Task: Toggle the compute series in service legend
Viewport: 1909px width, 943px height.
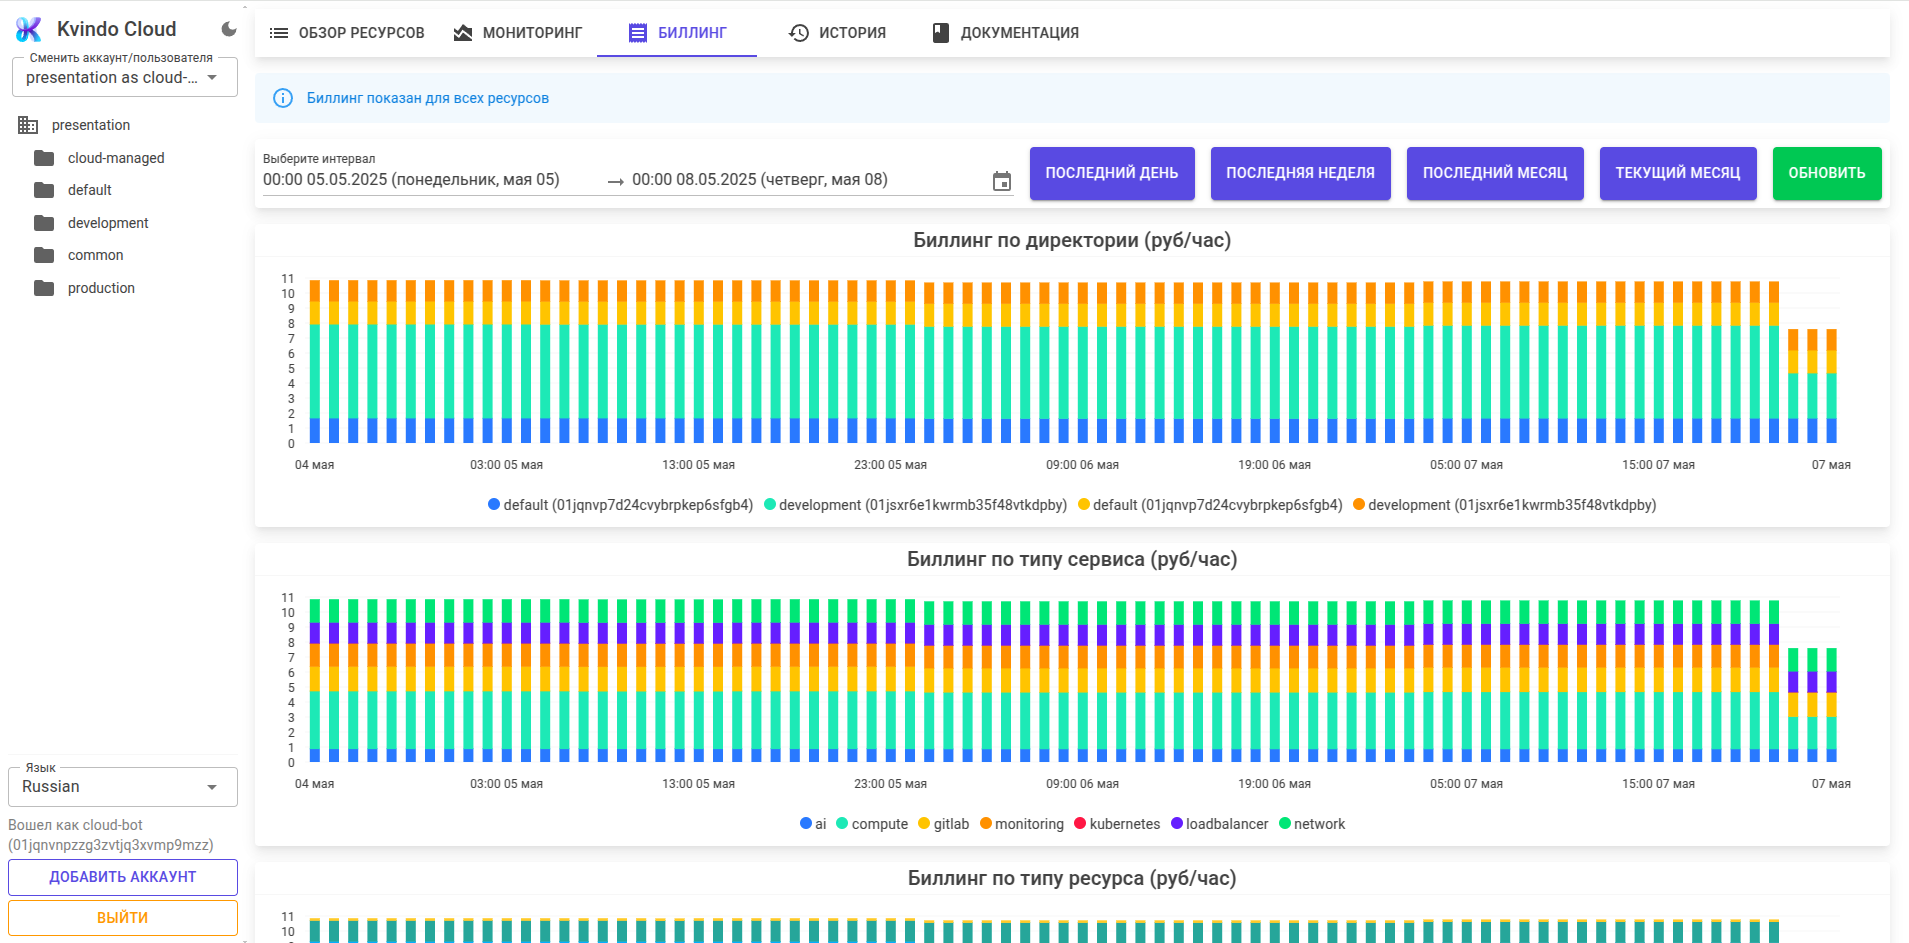Action: (x=872, y=824)
